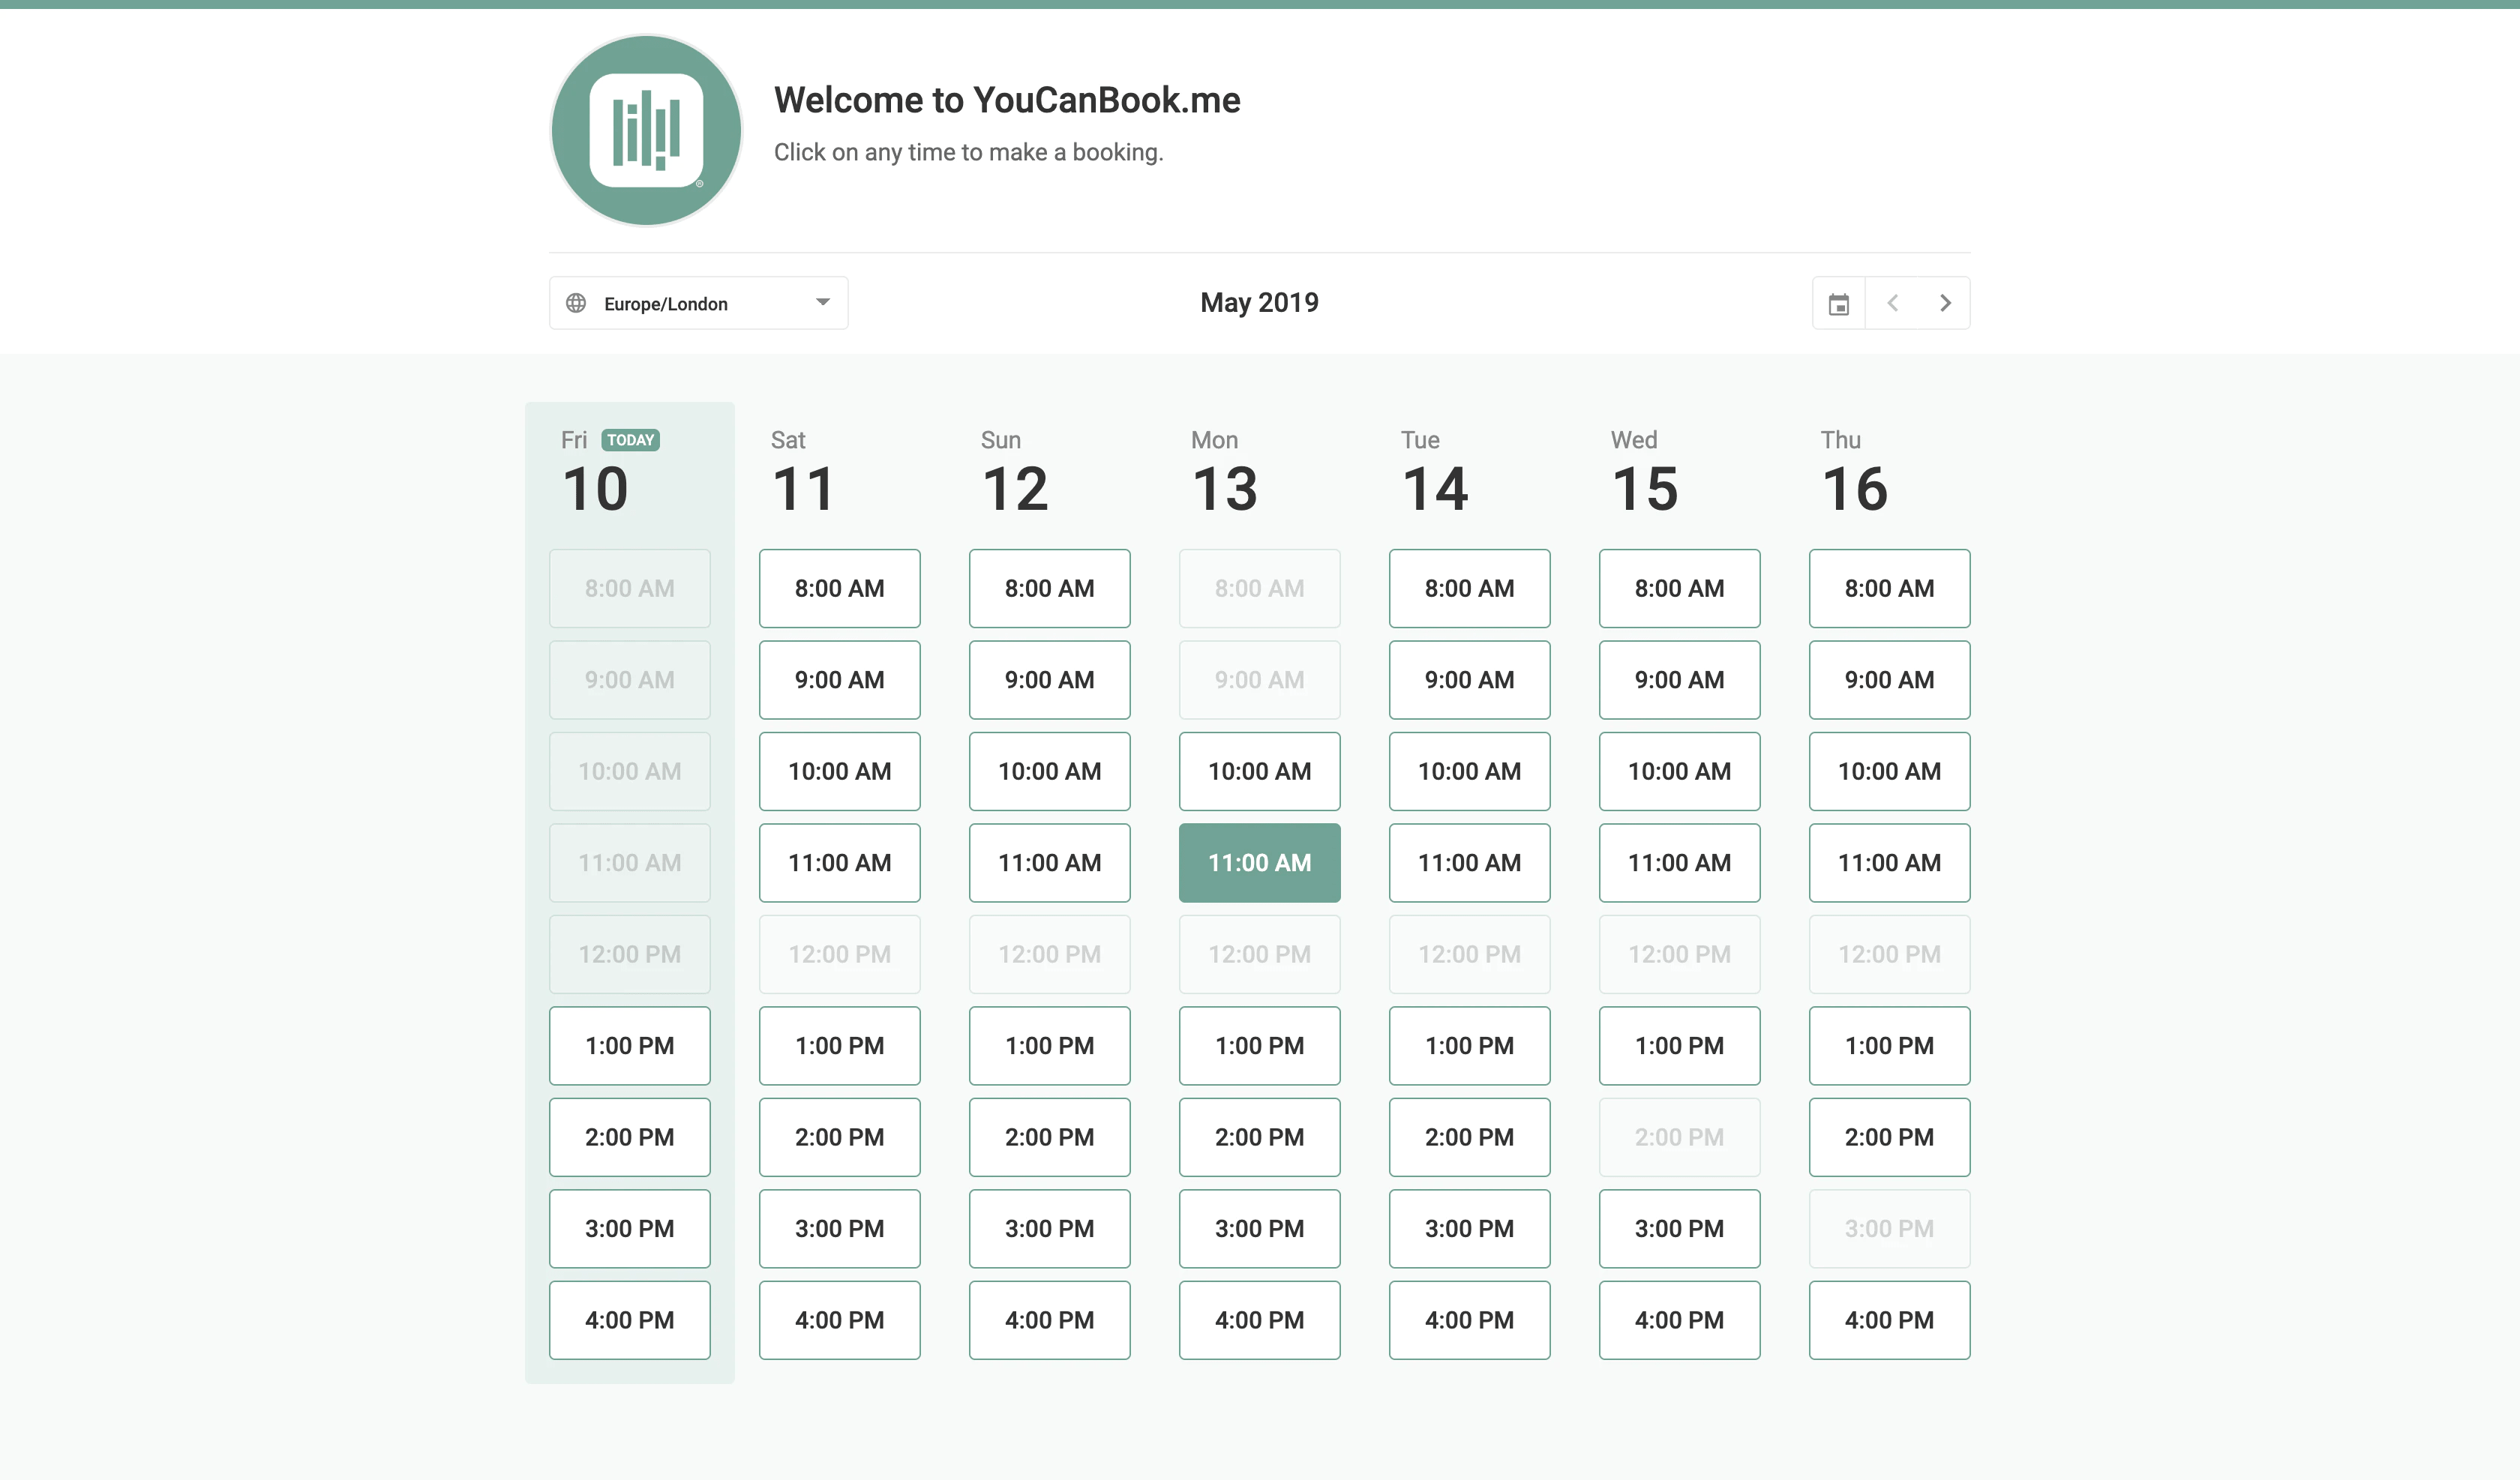Viewport: 2520px width, 1480px height.
Task: Select 11:00 AM on Saturday 11
Action: click(839, 862)
